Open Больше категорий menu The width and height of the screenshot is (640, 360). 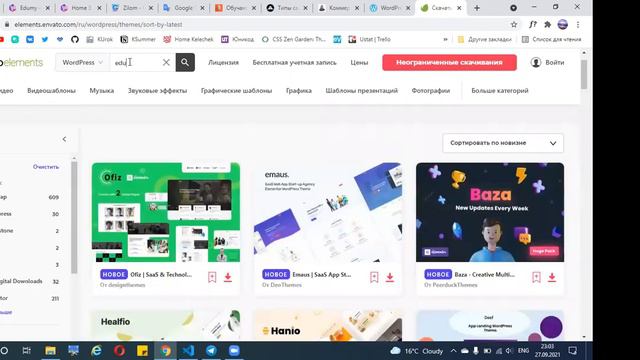point(500,91)
